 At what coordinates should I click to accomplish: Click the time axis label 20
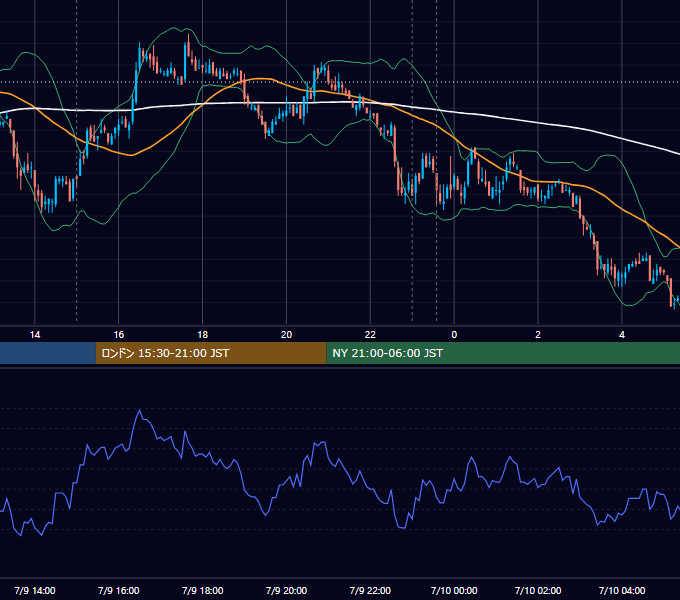[x=286, y=335]
